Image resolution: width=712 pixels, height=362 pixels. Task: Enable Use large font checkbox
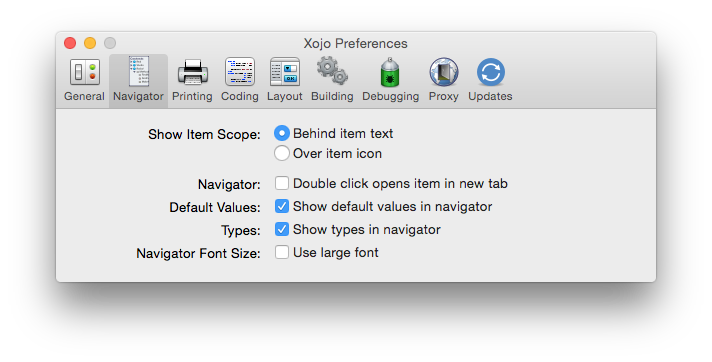coord(282,252)
